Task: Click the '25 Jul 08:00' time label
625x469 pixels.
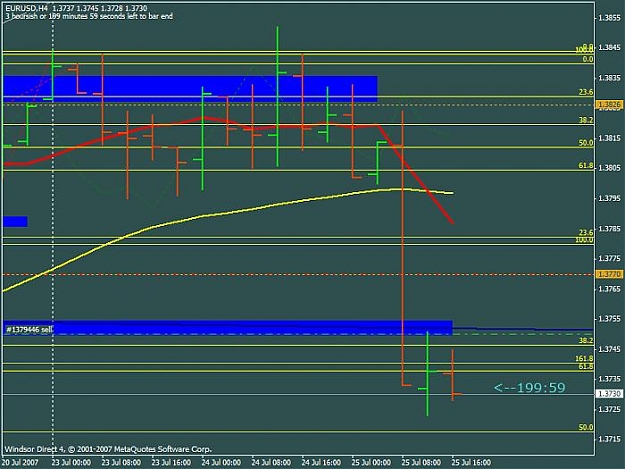Action: pyautogui.click(x=421, y=462)
